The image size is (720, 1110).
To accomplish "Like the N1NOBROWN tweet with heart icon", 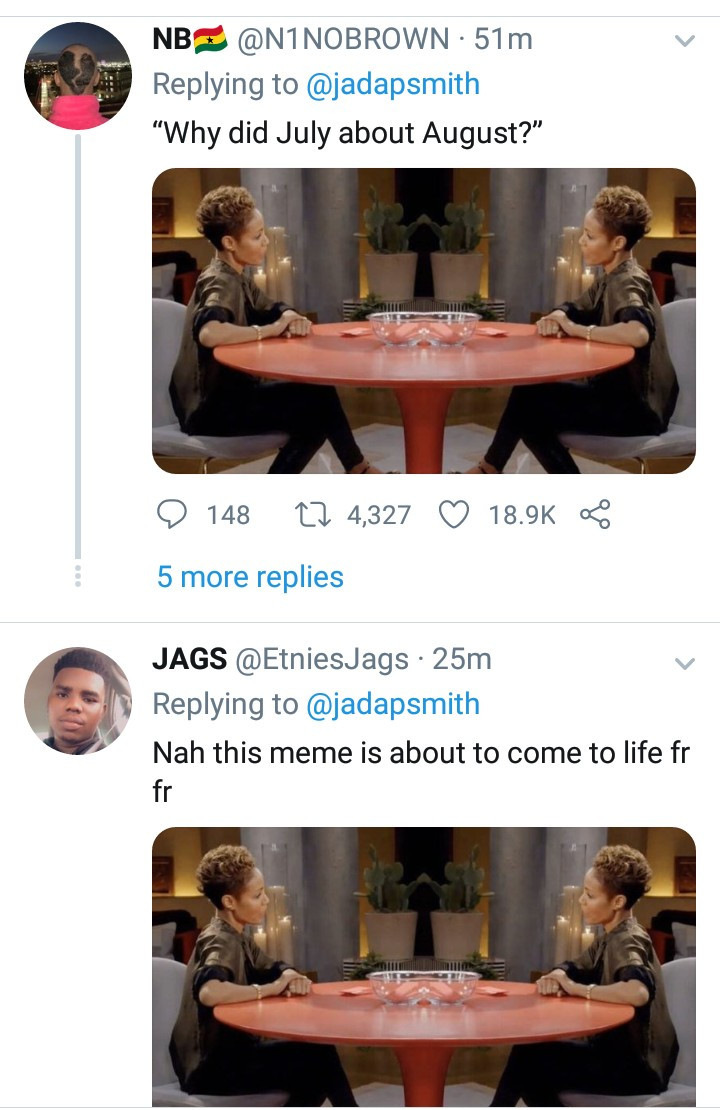I will (x=455, y=515).
